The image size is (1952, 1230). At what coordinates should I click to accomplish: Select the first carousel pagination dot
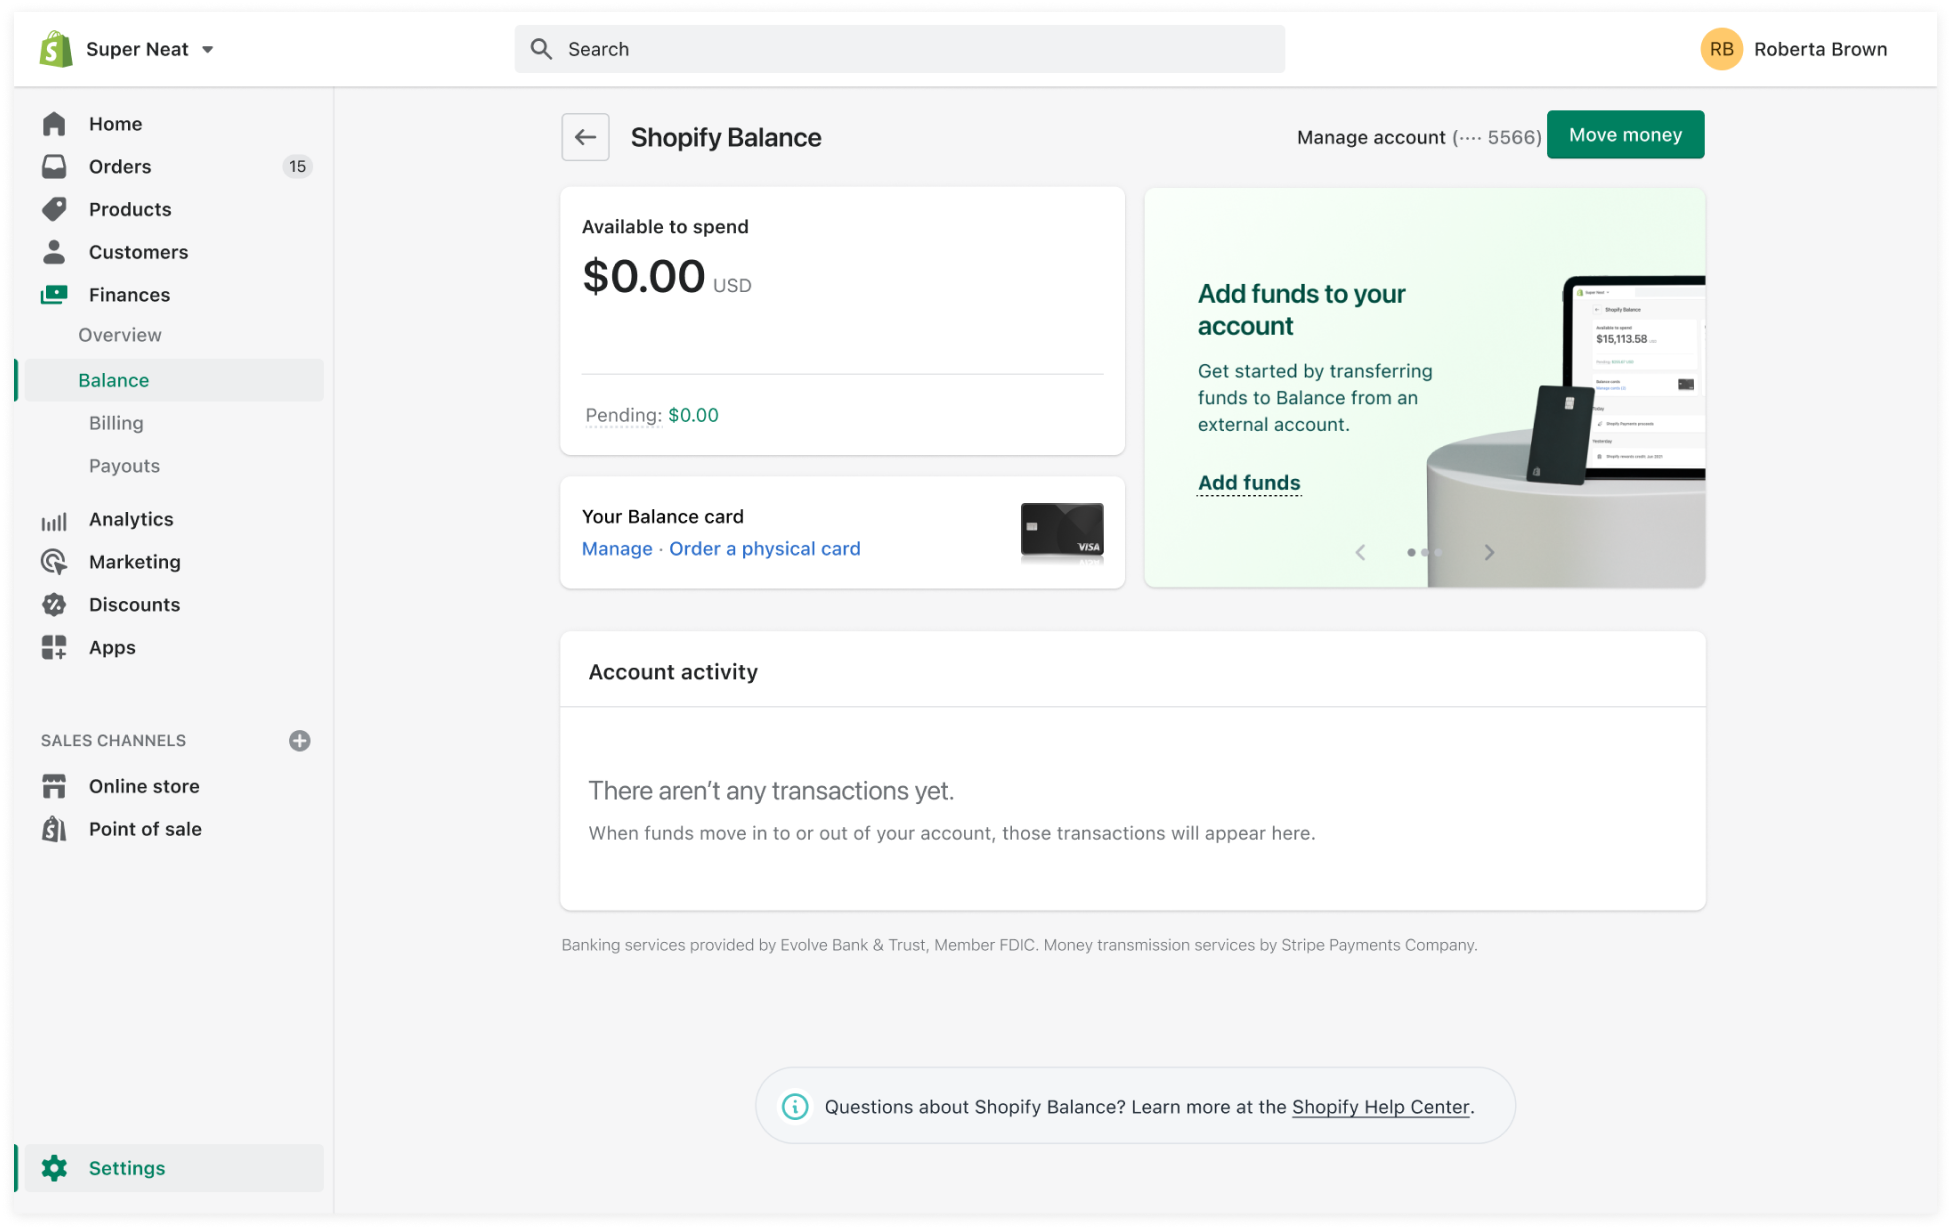pyautogui.click(x=1411, y=552)
